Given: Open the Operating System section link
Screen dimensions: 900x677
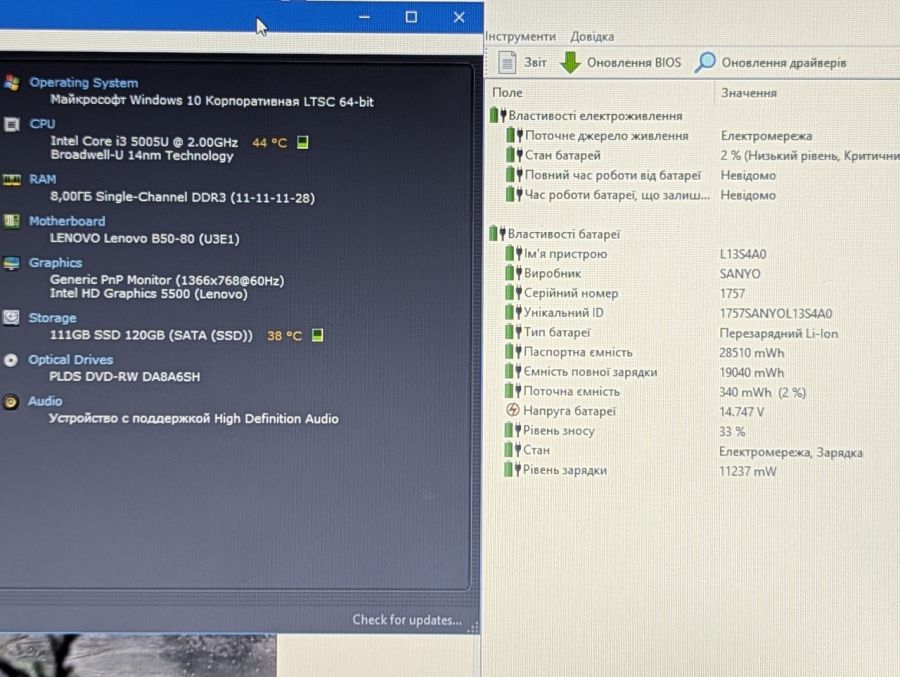Looking at the screenshot, I should (x=84, y=83).
